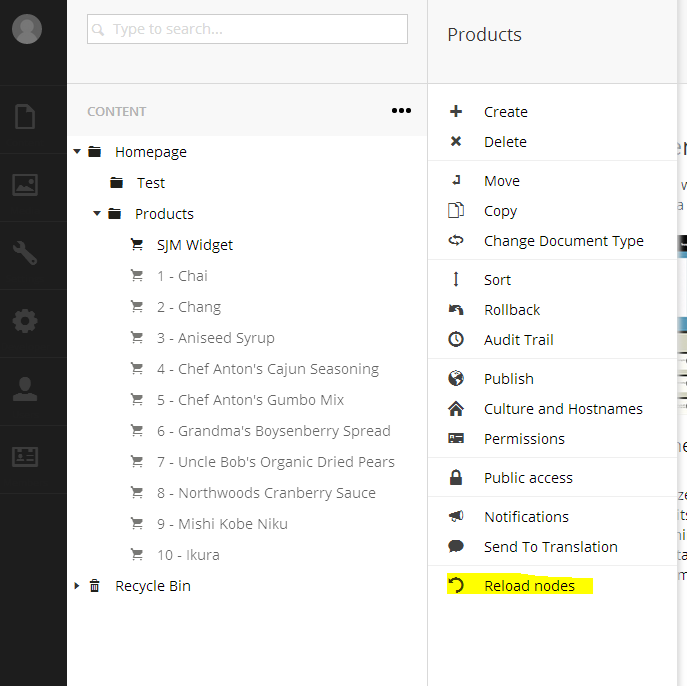This screenshot has height=686, width=687.
Task: Collapse the Products tree node arrow
Action: 97,214
